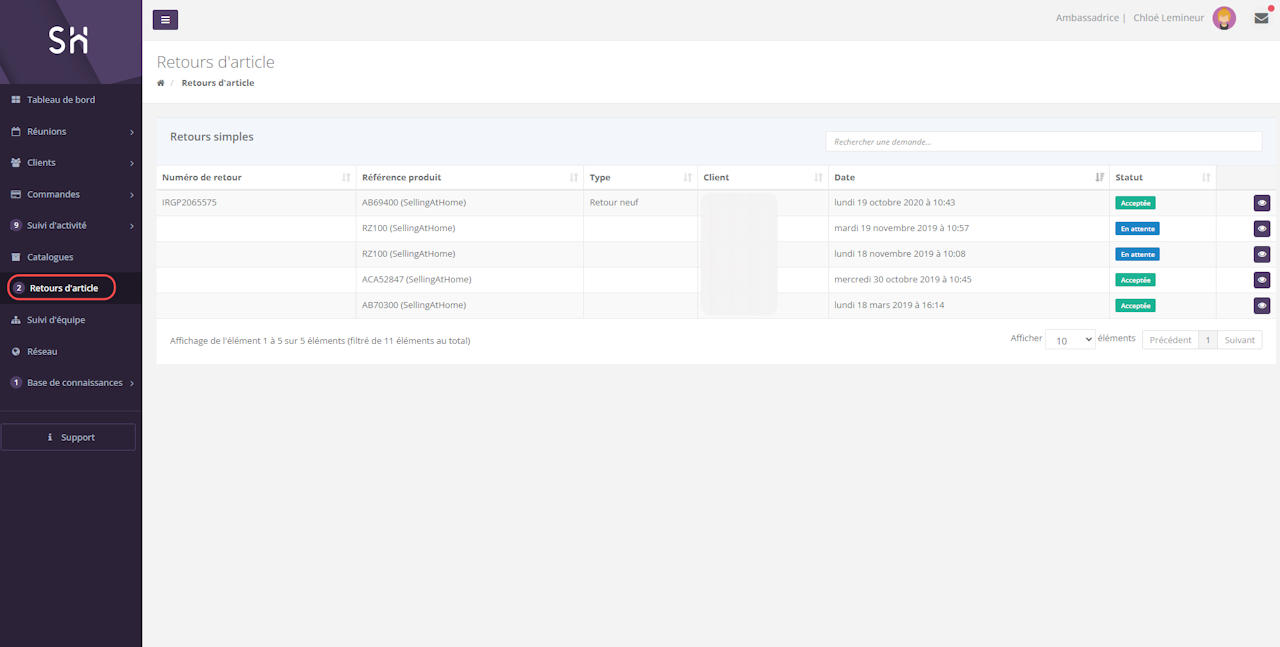
Task: View the ACA52847 return via eye icon
Action: (x=1262, y=280)
